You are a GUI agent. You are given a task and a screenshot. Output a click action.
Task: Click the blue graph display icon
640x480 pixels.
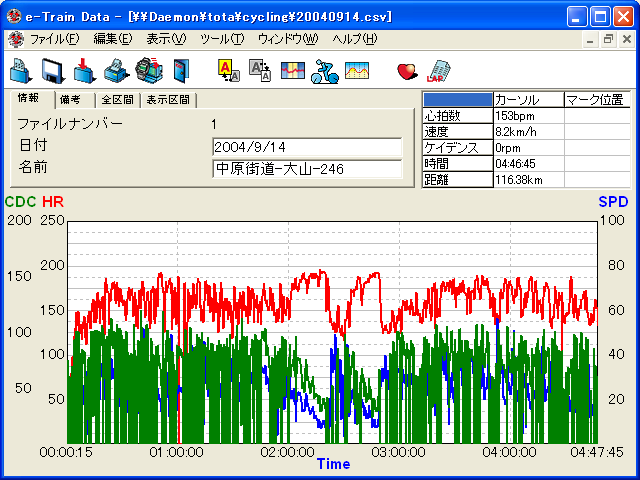click(x=292, y=70)
